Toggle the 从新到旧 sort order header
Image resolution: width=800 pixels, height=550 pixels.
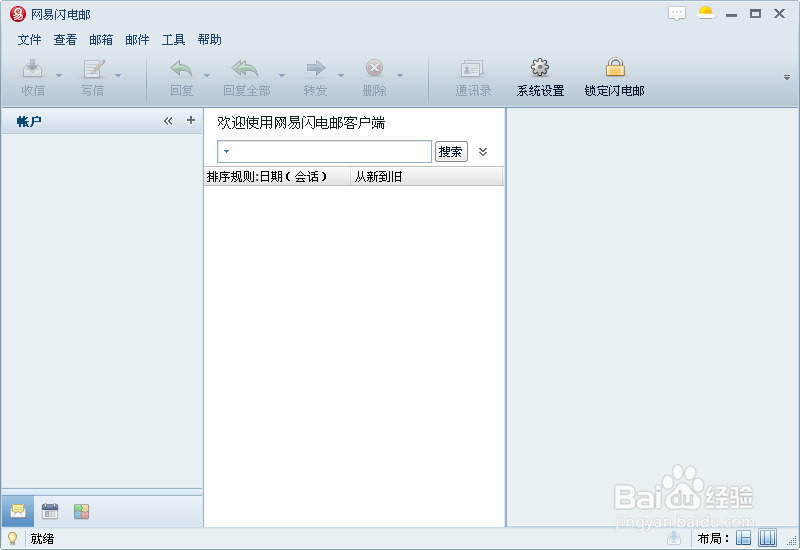coord(427,177)
